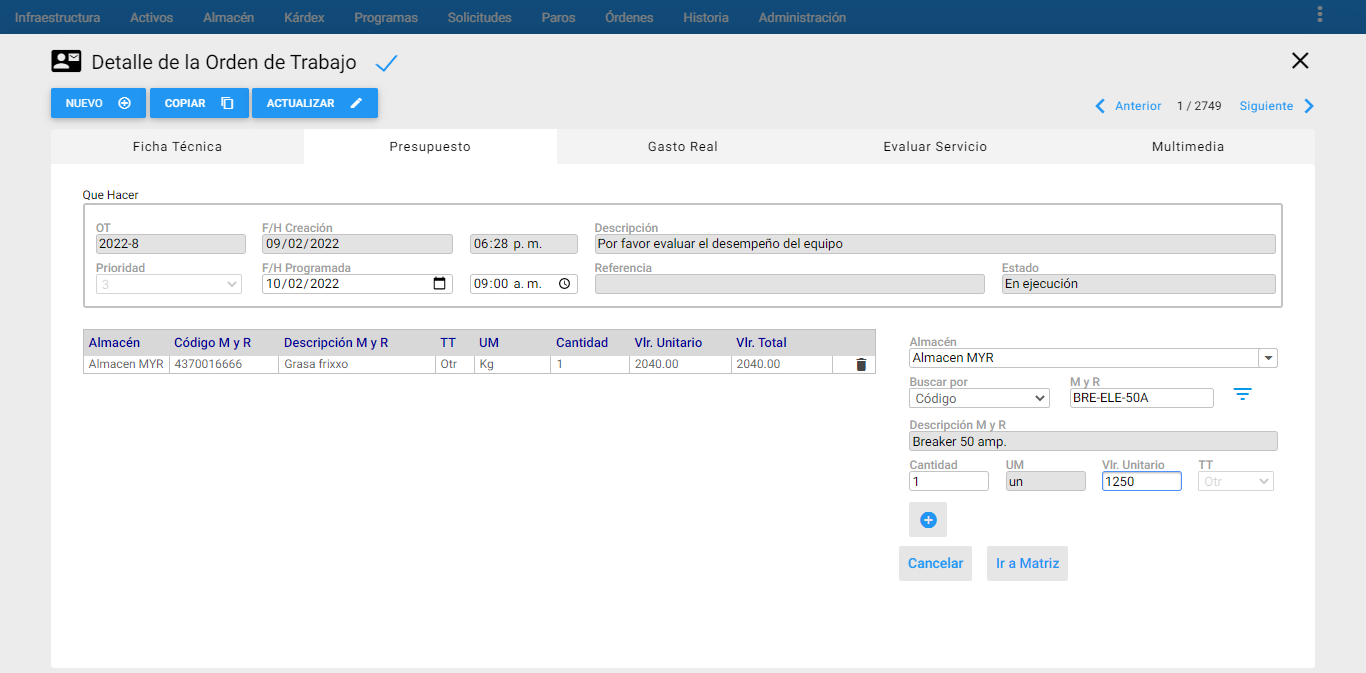Open the Buscar por dropdown

pos(979,398)
